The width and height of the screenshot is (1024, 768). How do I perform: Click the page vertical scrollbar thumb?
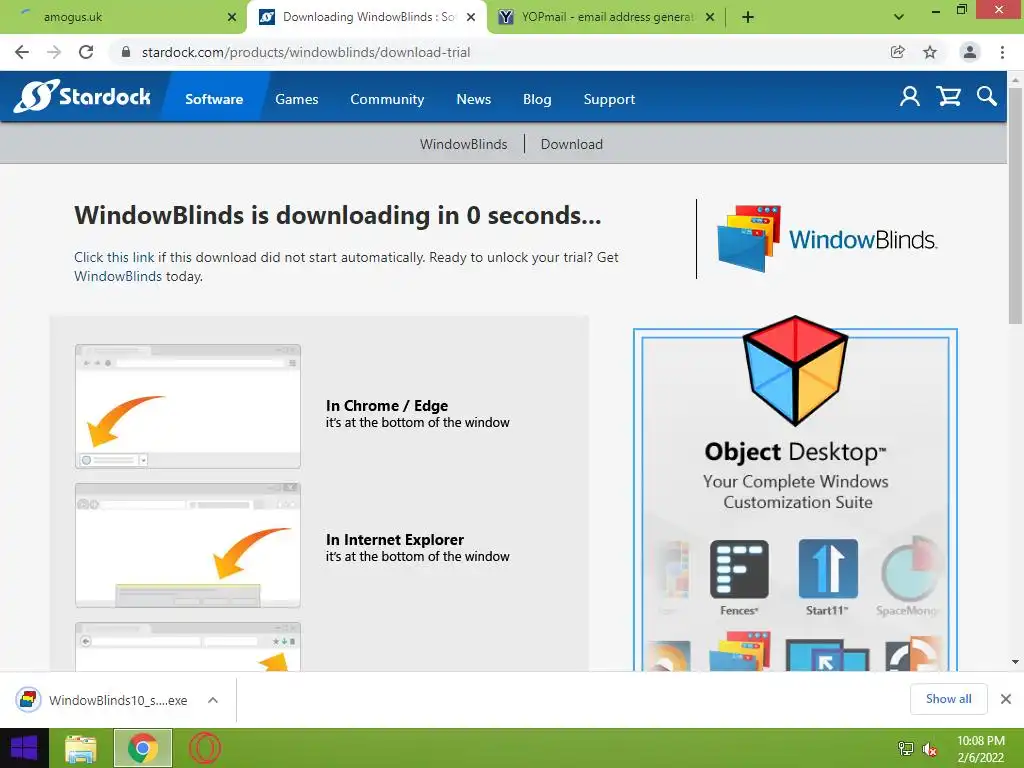(1015, 206)
